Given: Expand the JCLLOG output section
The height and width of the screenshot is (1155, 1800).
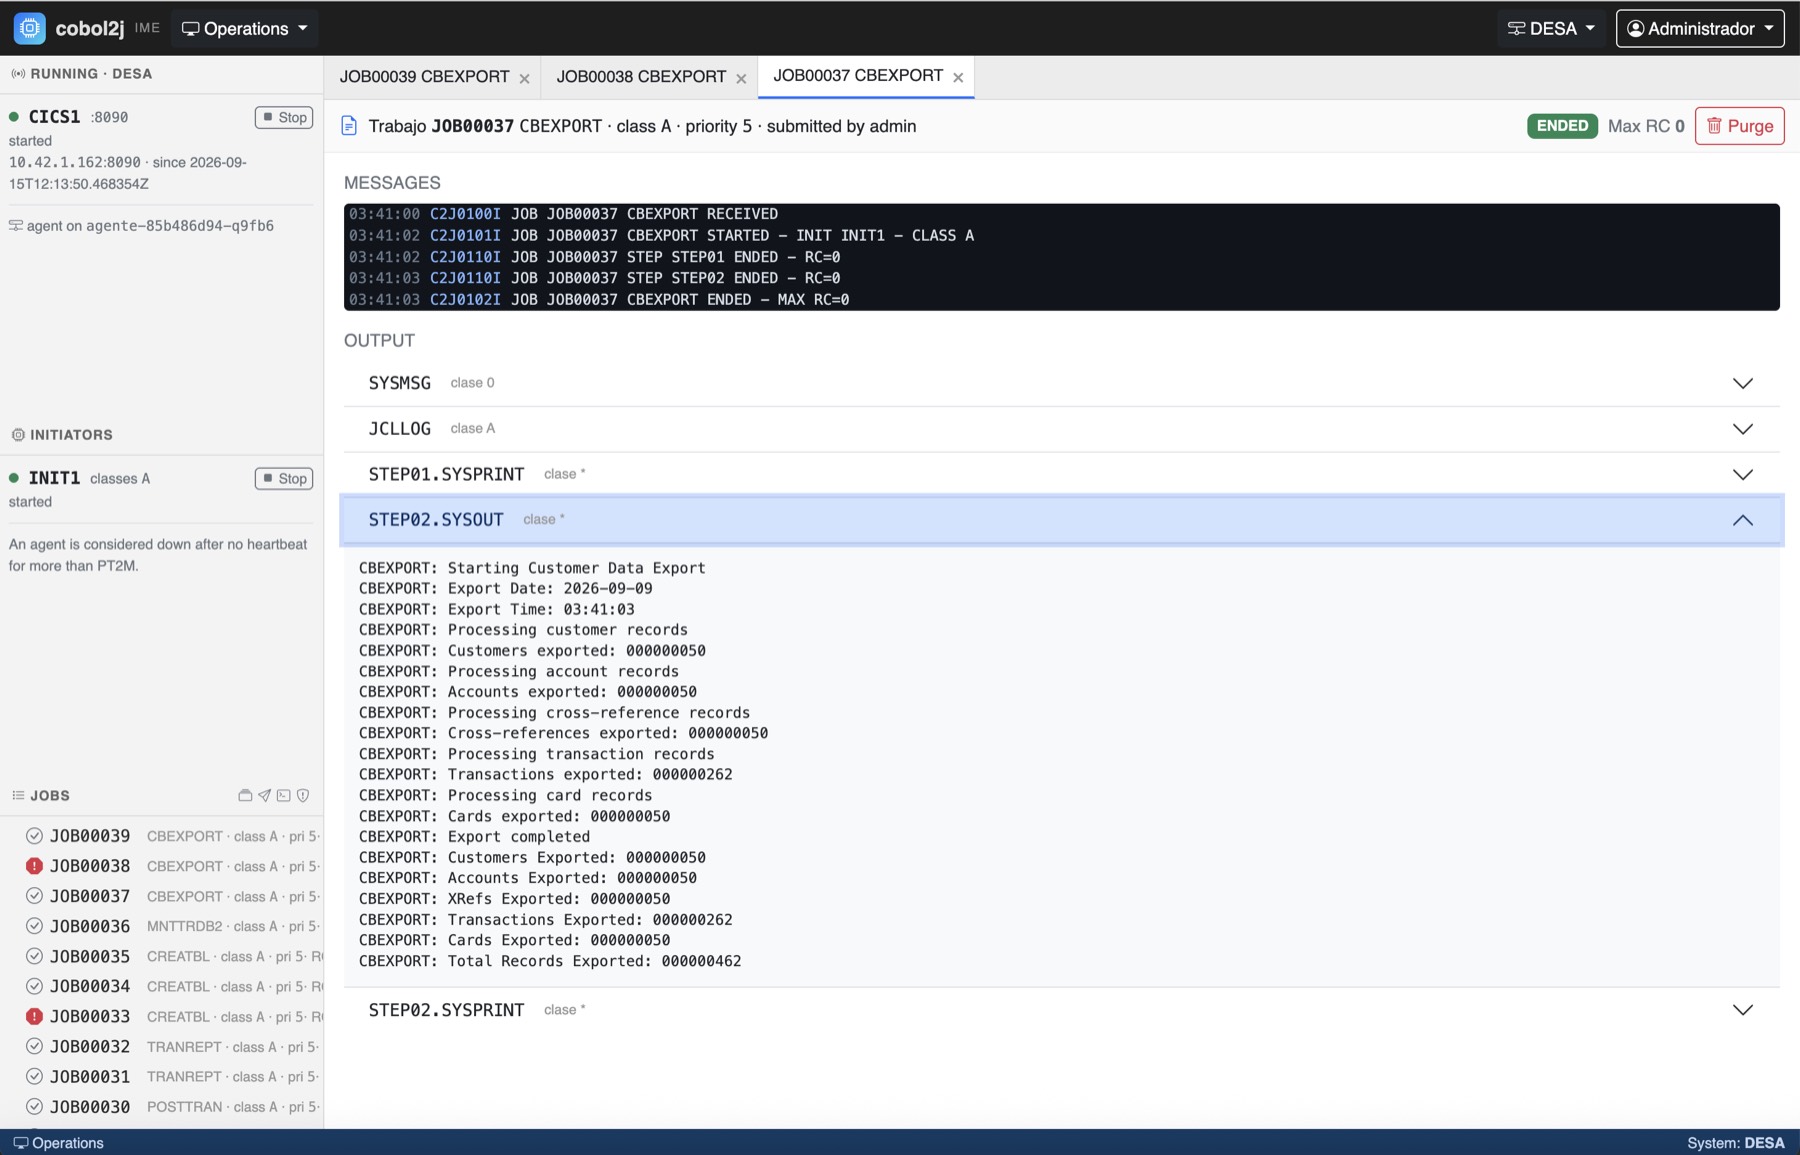Looking at the screenshot, I should coord(1061,429).
